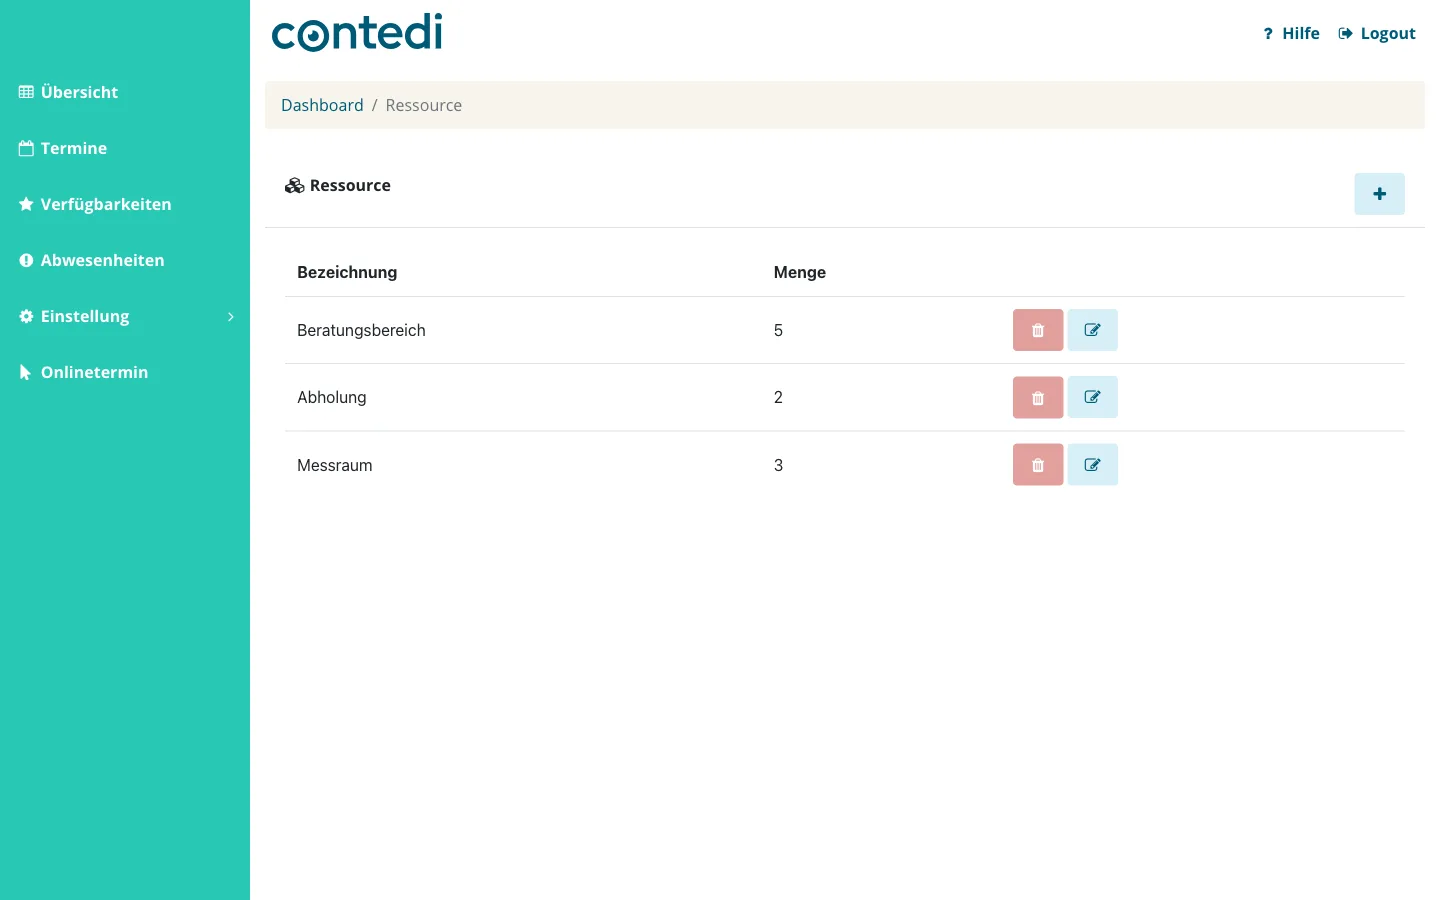Open the Hilfe help link

1291,33
